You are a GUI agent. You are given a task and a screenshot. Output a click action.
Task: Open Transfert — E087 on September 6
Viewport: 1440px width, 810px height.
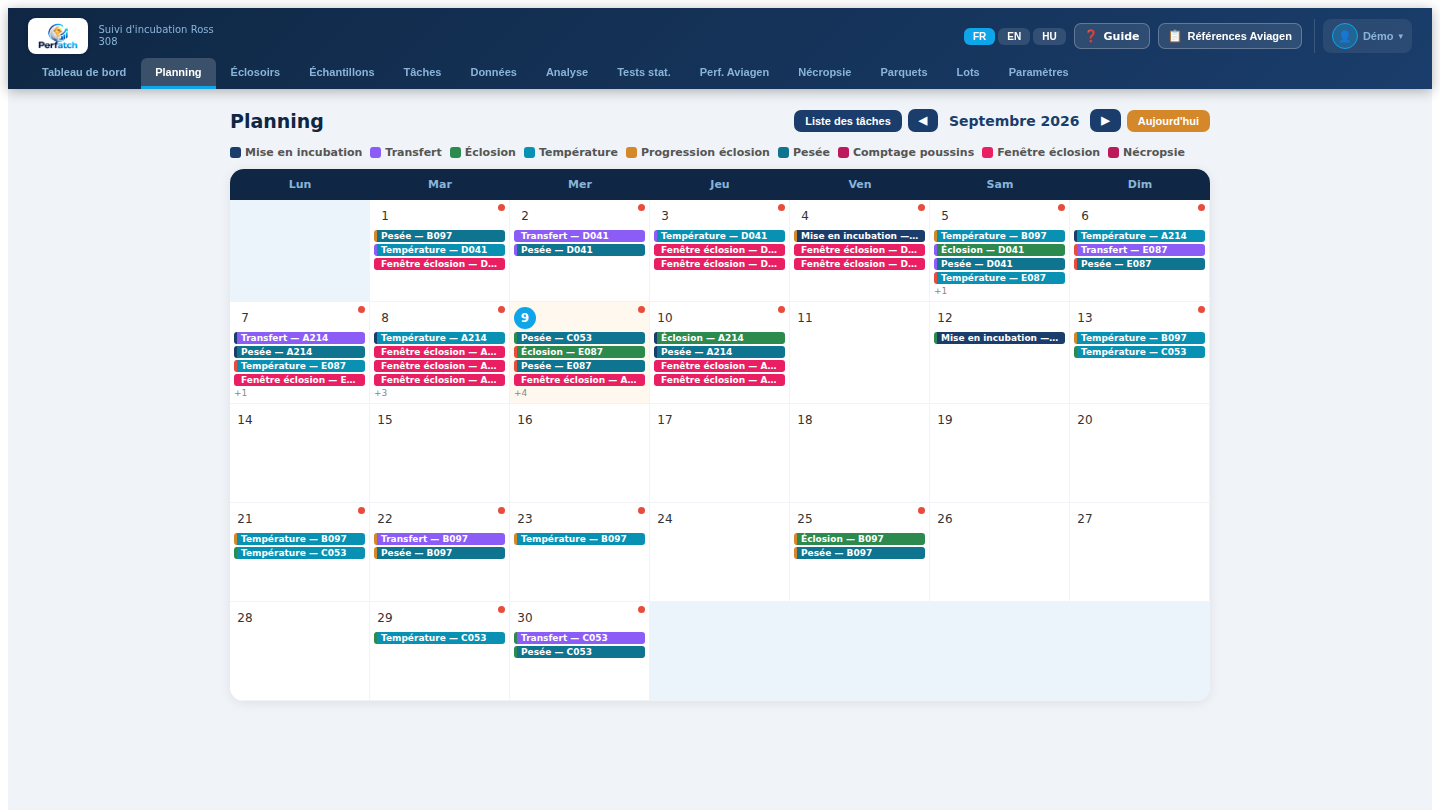coord(1140,250)
